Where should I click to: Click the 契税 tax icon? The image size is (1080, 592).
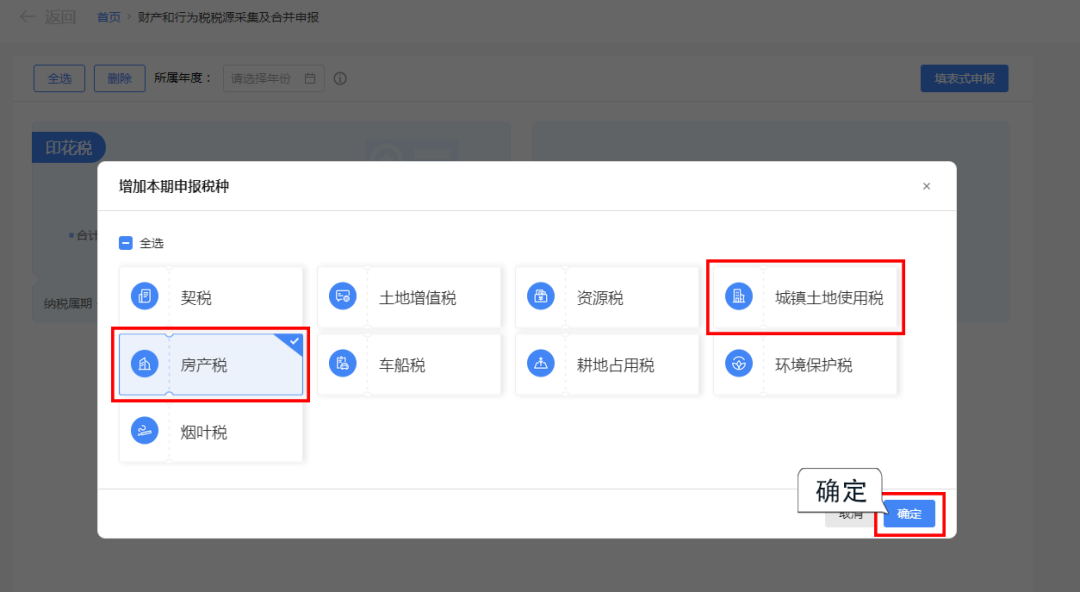click(145, 296)
